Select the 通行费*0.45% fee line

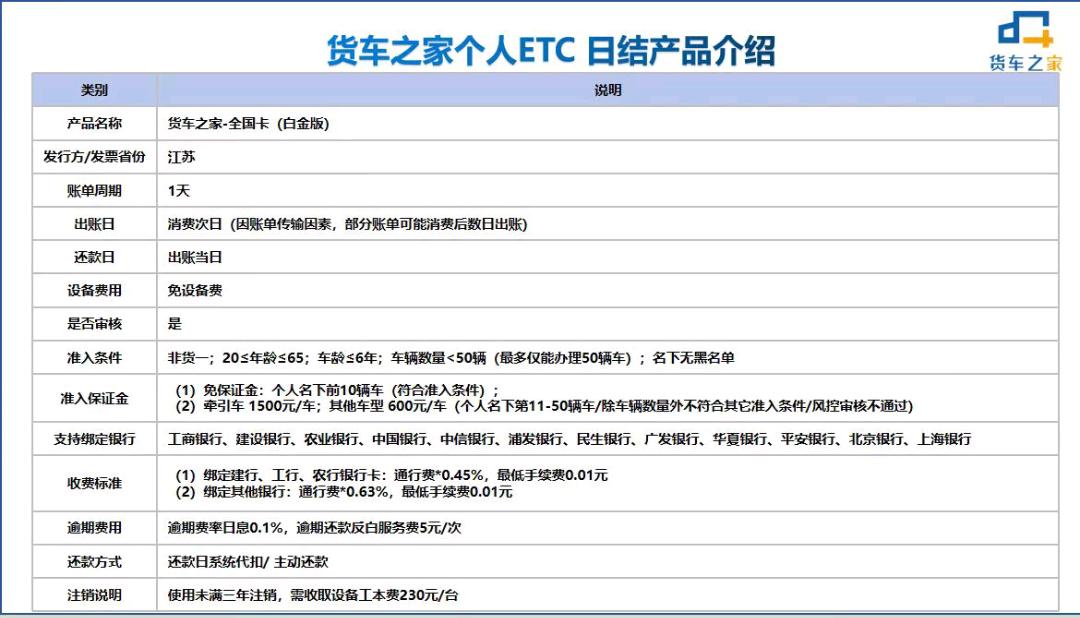point(391,475)
